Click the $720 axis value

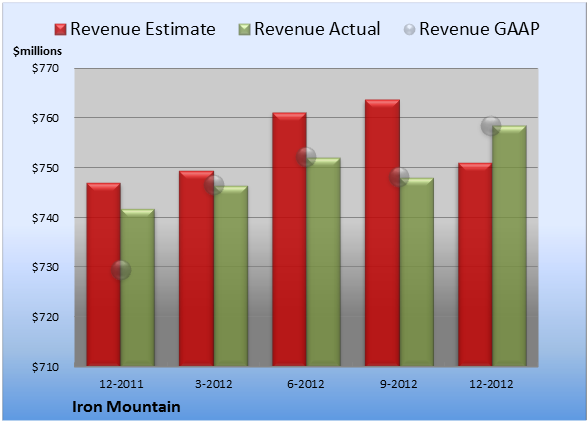coord(45,317)
